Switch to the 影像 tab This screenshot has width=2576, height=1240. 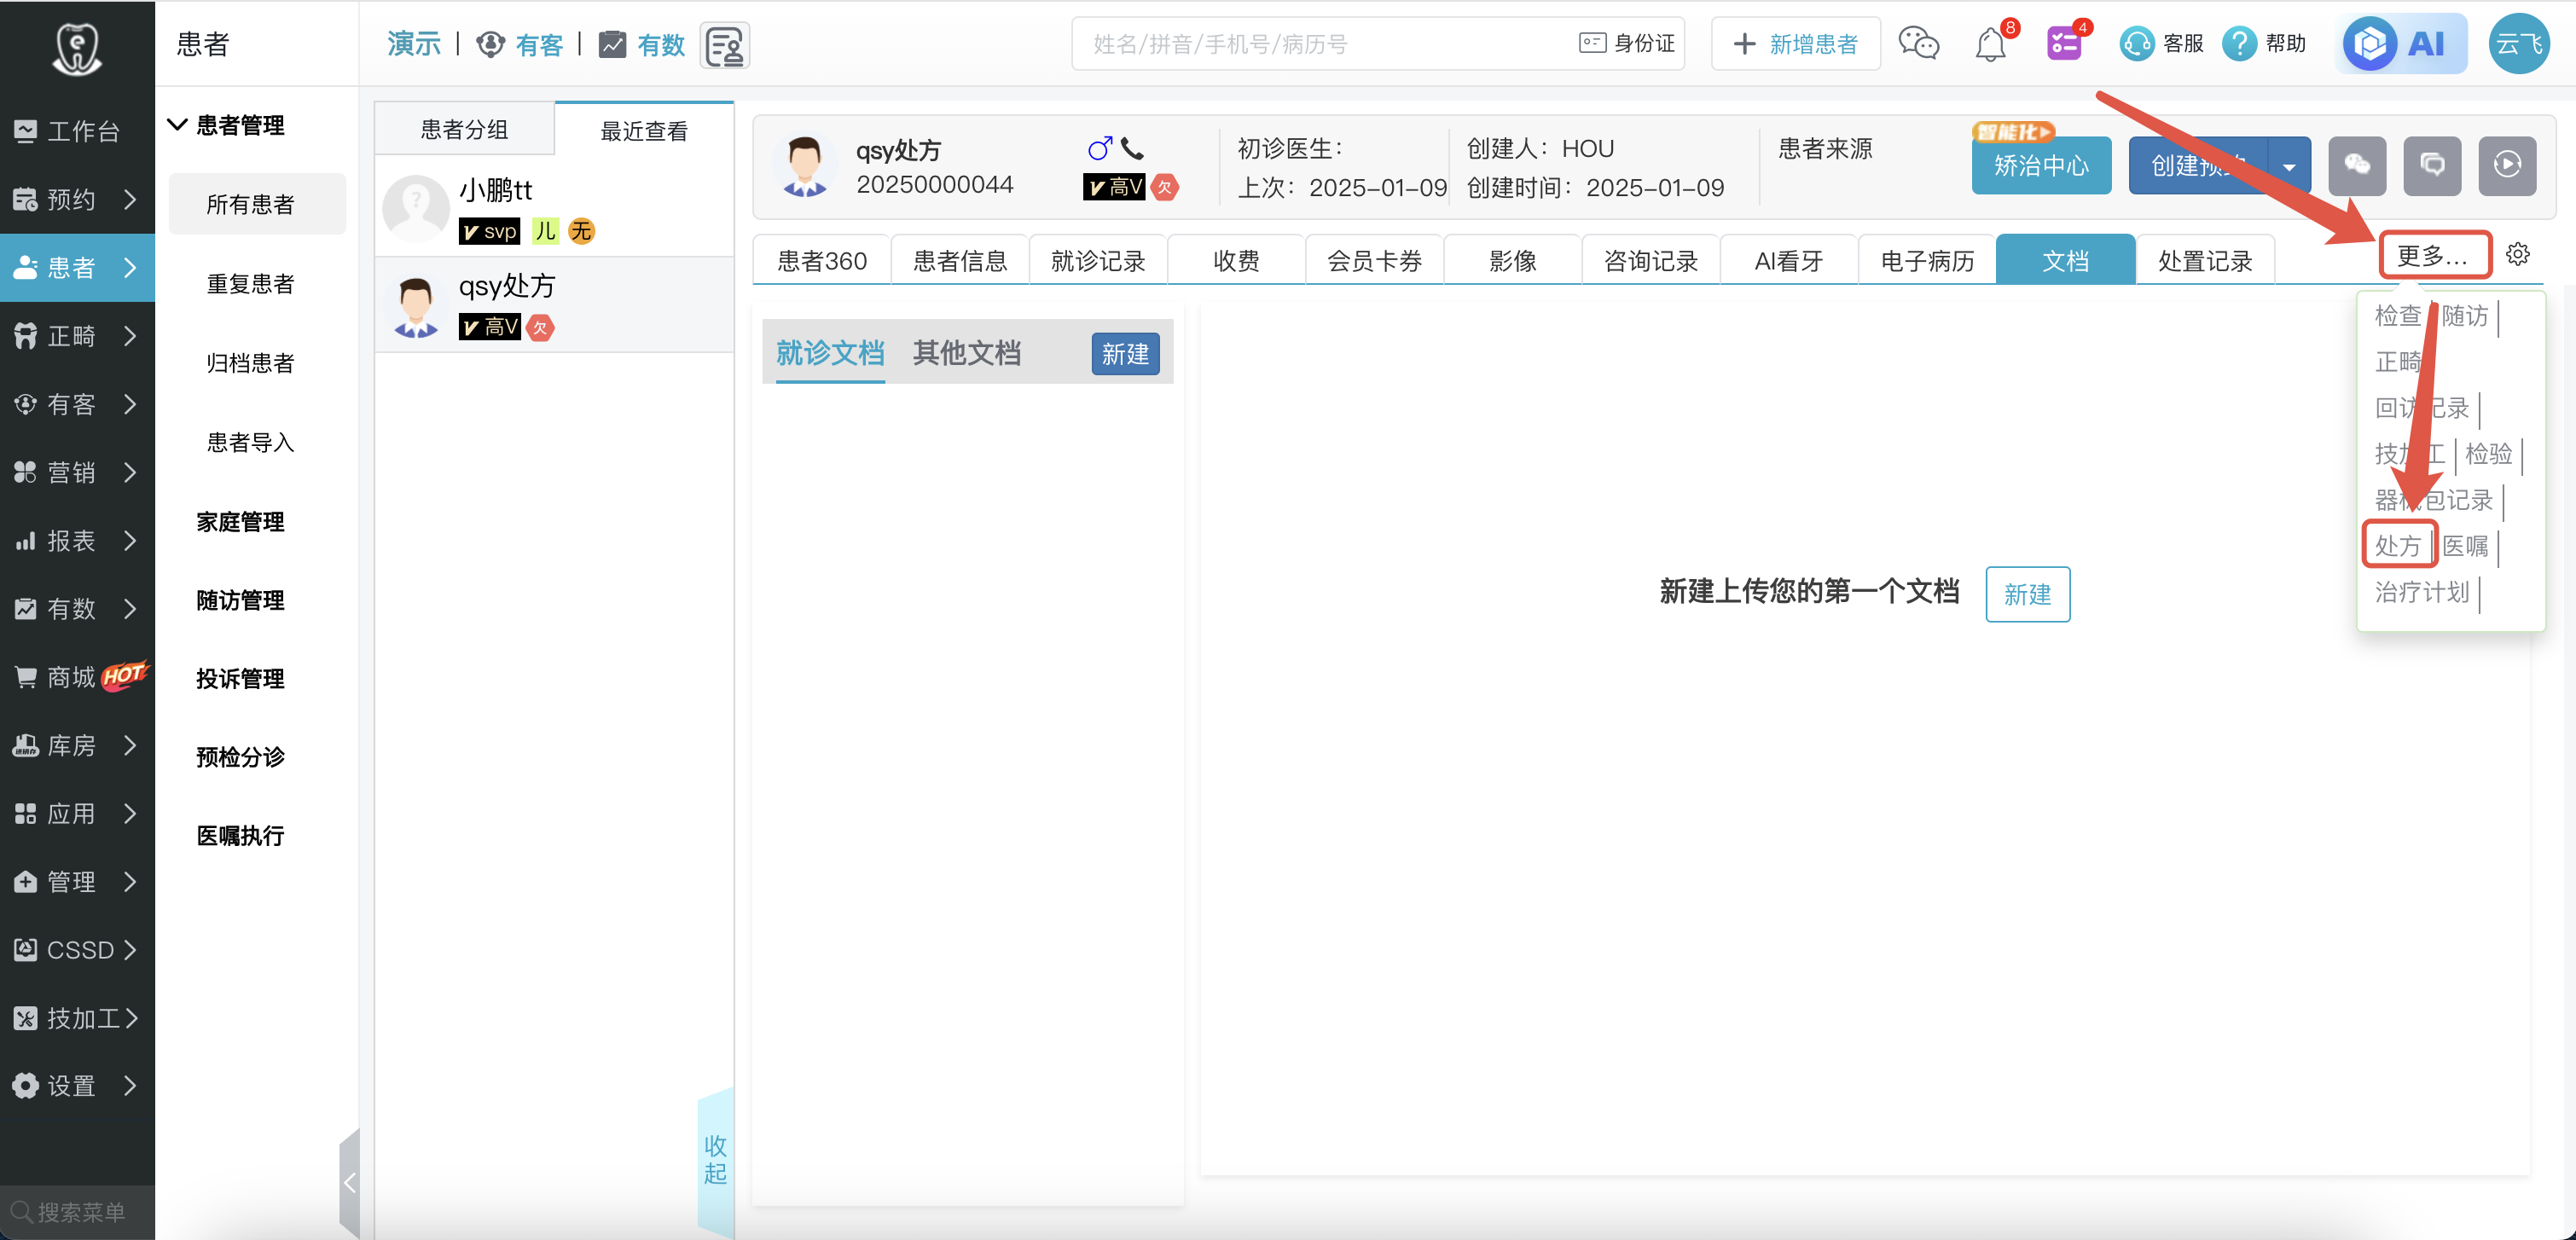[x=1512, y=260]
